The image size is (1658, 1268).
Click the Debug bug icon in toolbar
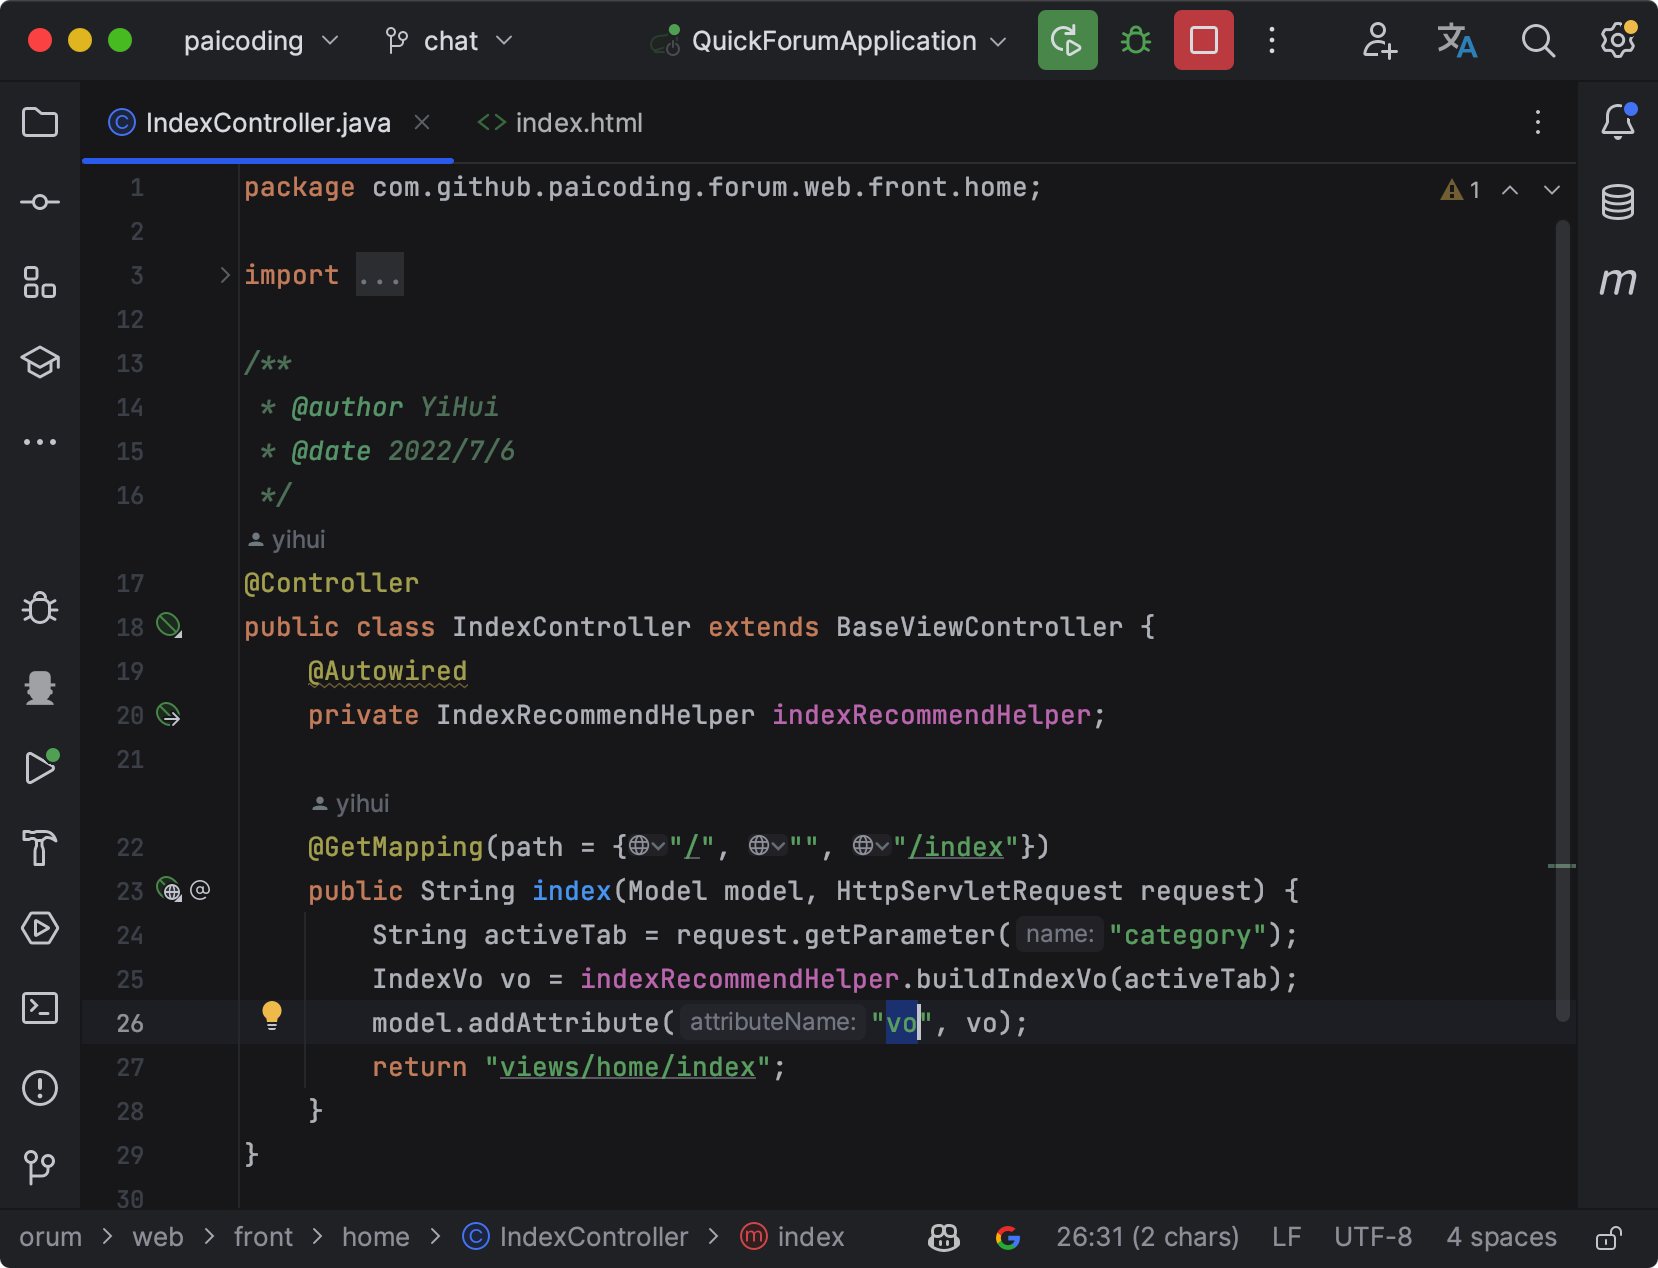[x=1135, y=41]
